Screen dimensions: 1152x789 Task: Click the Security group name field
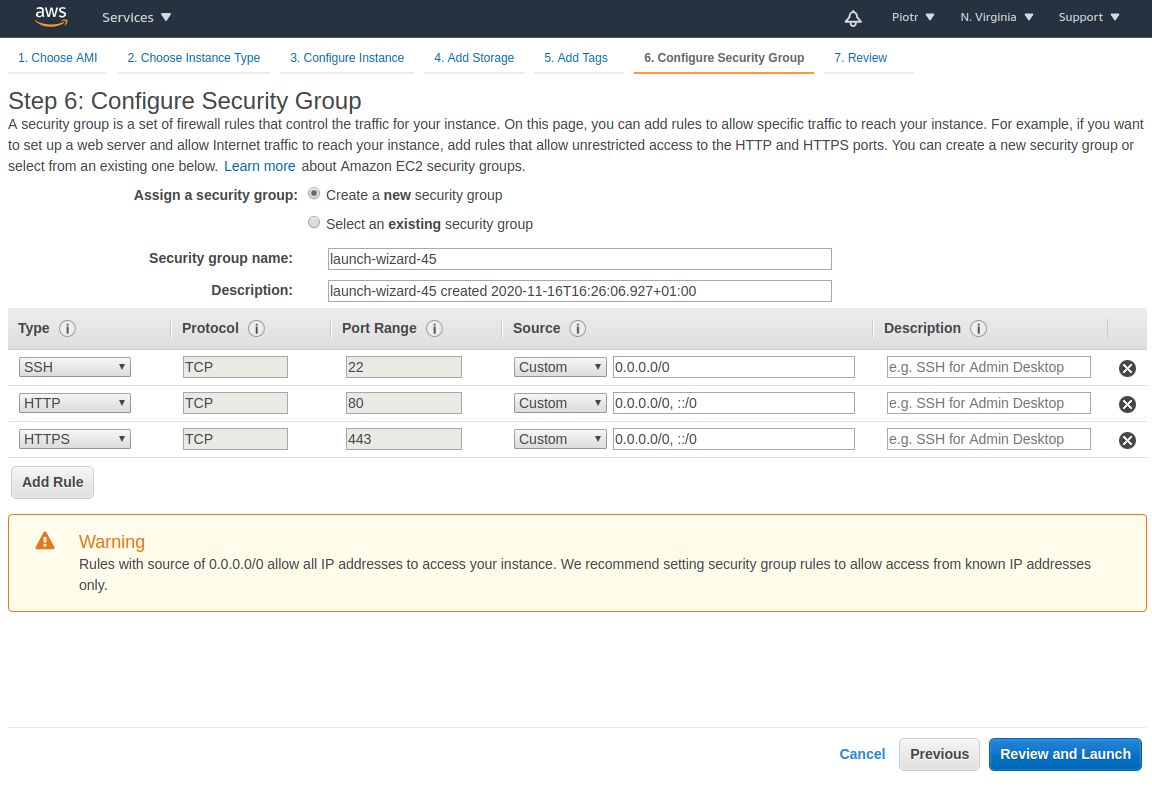coord(580,259)
